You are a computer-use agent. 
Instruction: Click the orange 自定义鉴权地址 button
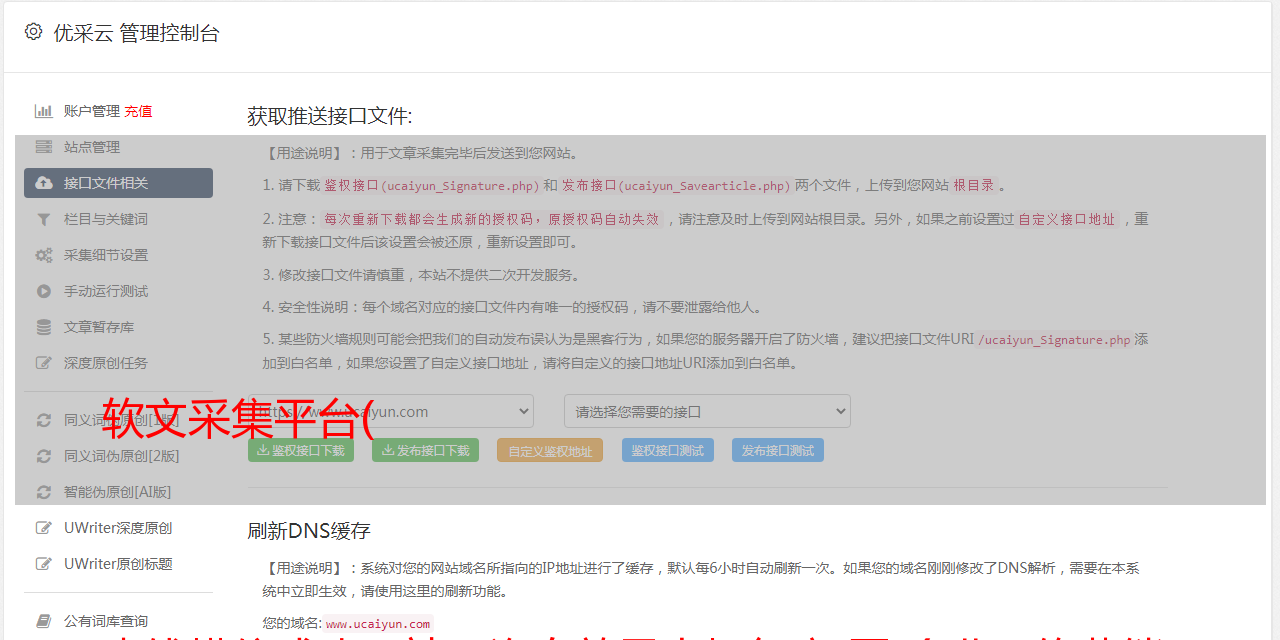pos(550,450)
